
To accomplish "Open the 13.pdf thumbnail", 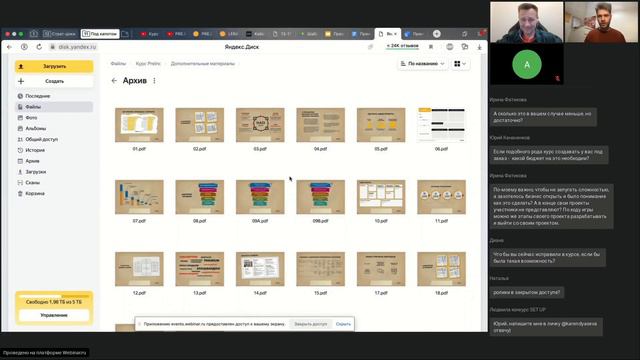I will pyautogui.click(x=200, y=269).
